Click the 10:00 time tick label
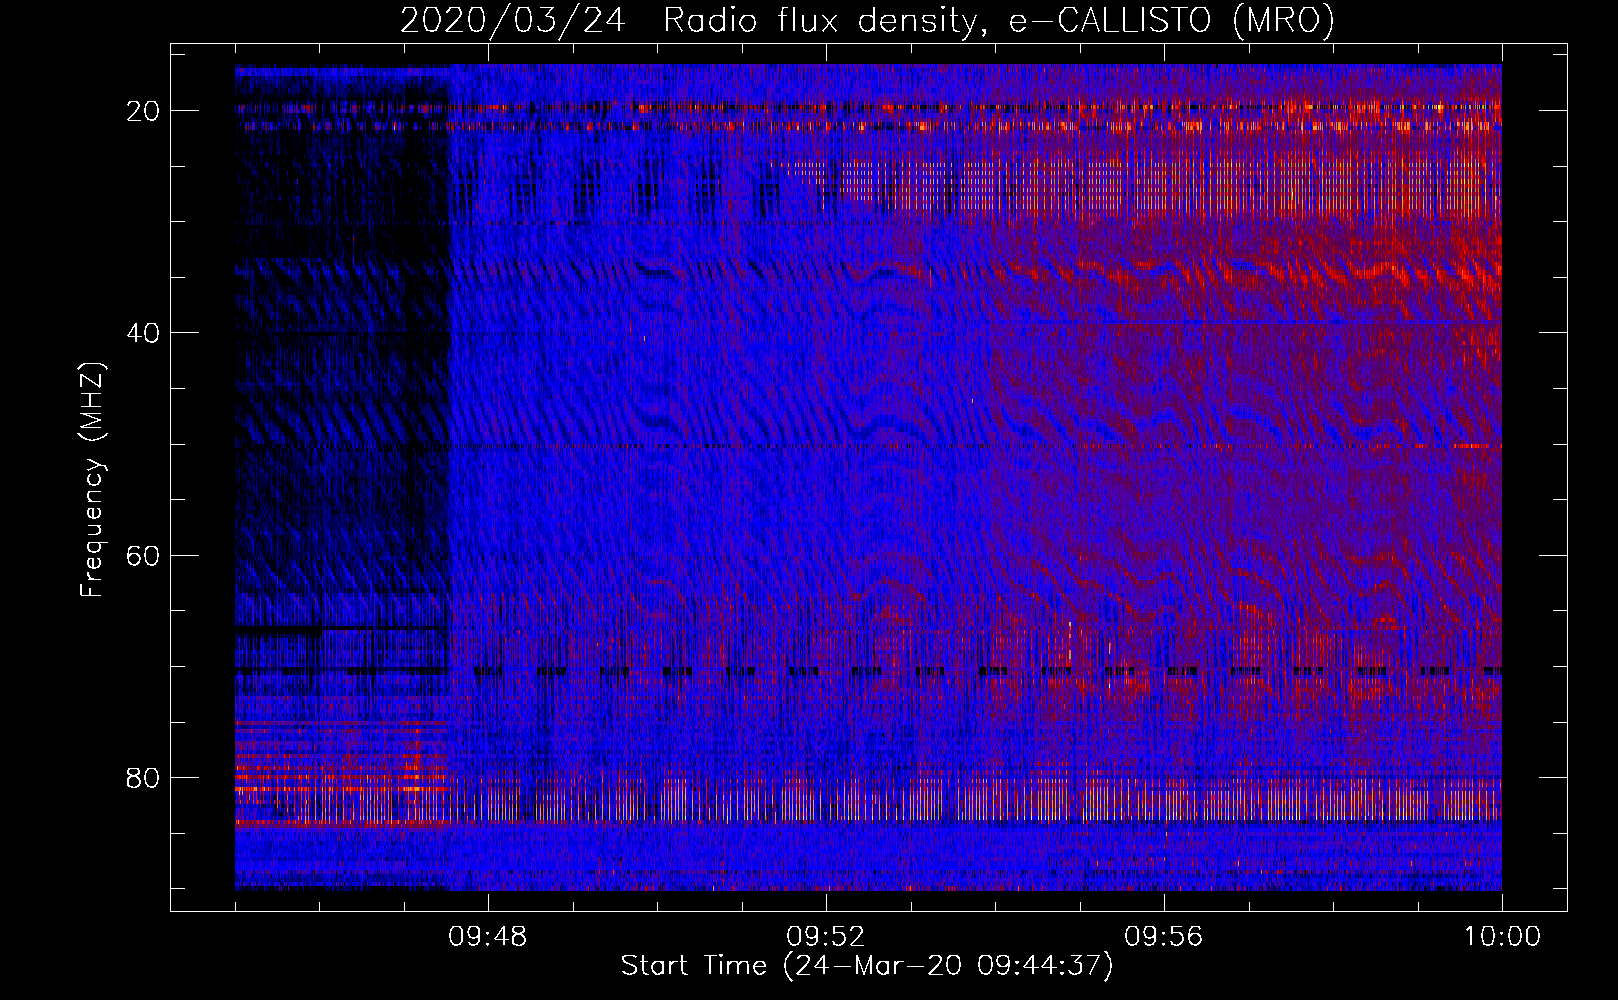 click(x=1502, y=937)
